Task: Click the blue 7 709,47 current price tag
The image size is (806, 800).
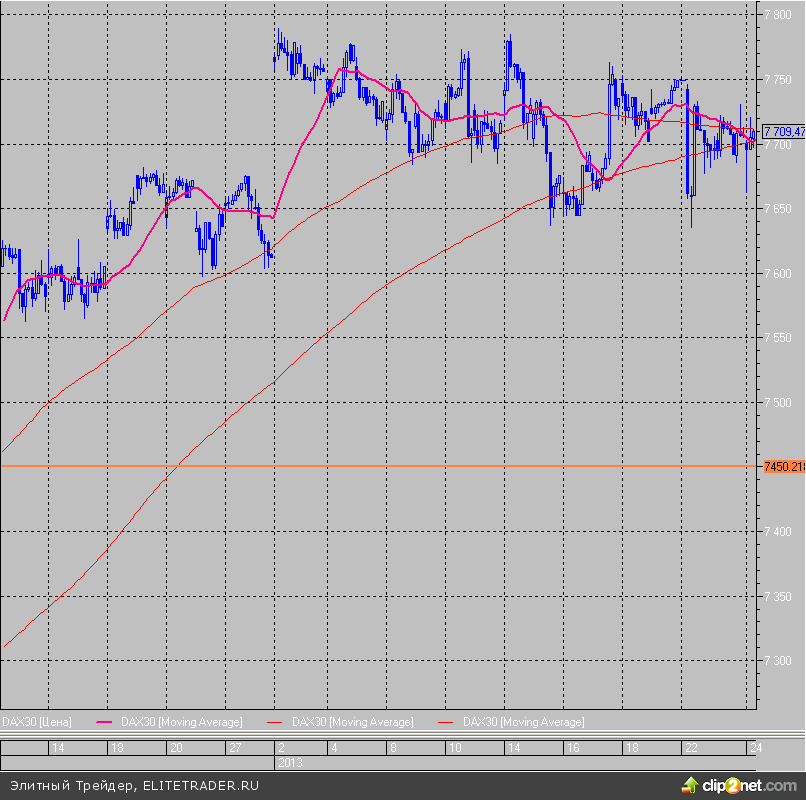Action: click(783, 131)
